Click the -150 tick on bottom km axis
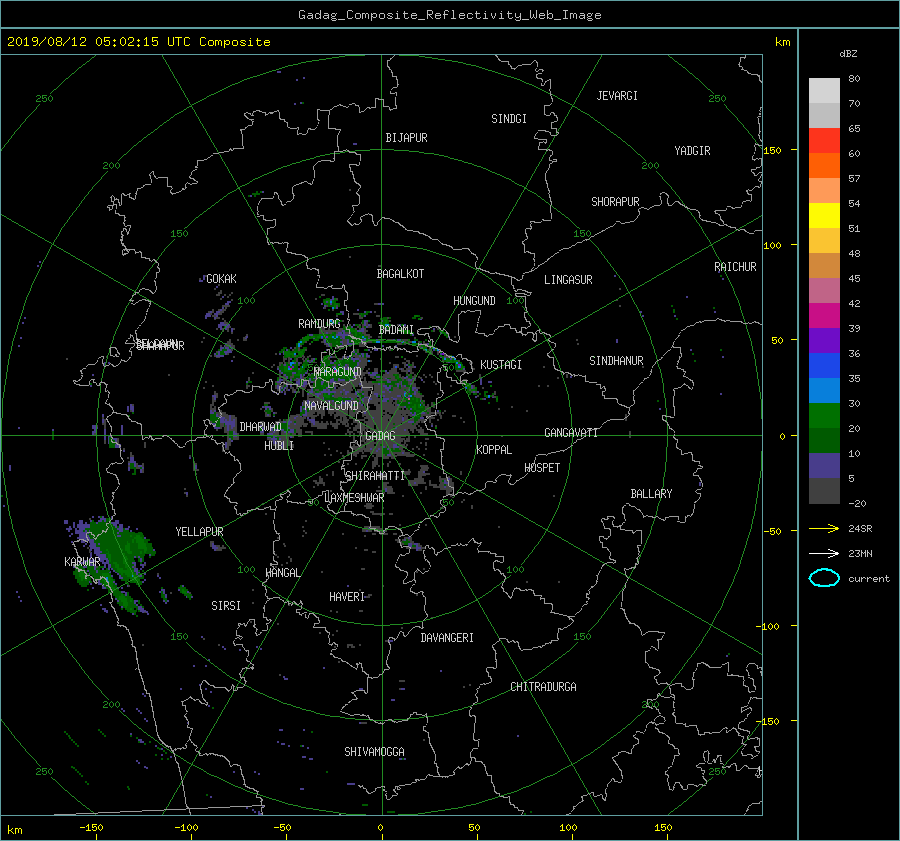The image size is (900, 841). (x=91, y=828)
